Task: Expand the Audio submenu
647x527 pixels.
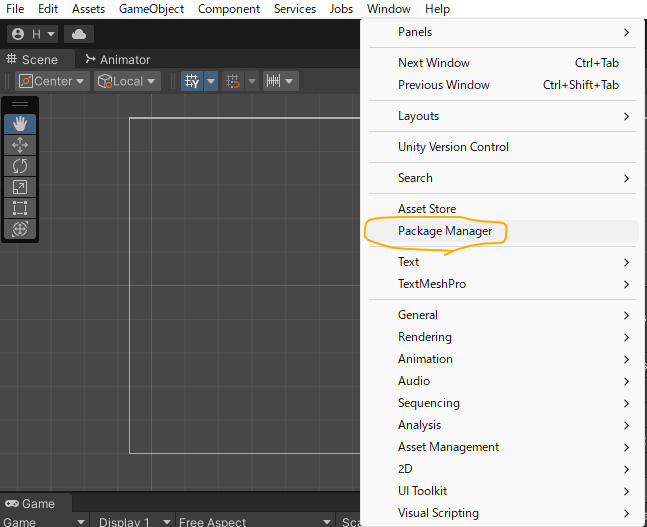Action: 502,381
